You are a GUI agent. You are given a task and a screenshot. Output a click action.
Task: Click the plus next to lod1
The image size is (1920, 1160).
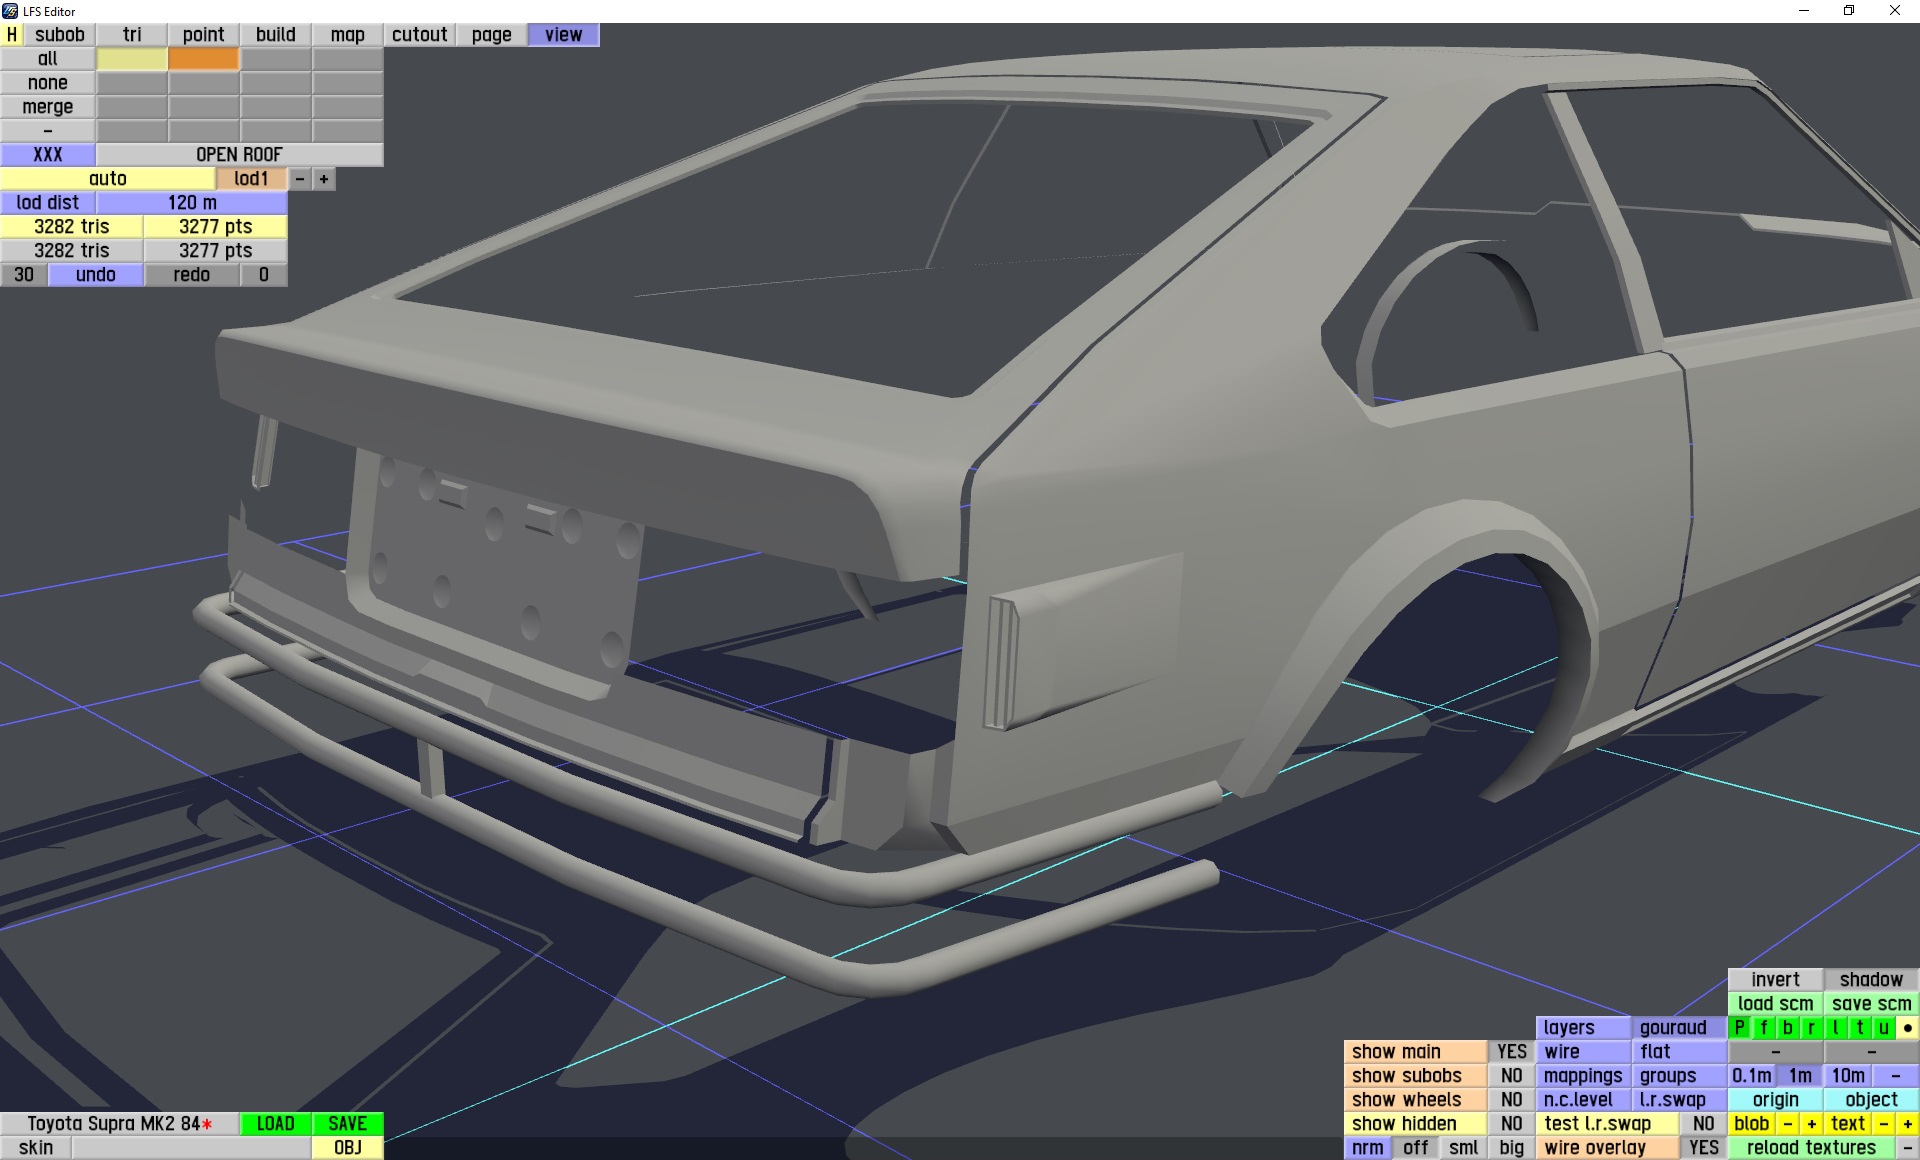pyautogui.click(x=324, y=179)
